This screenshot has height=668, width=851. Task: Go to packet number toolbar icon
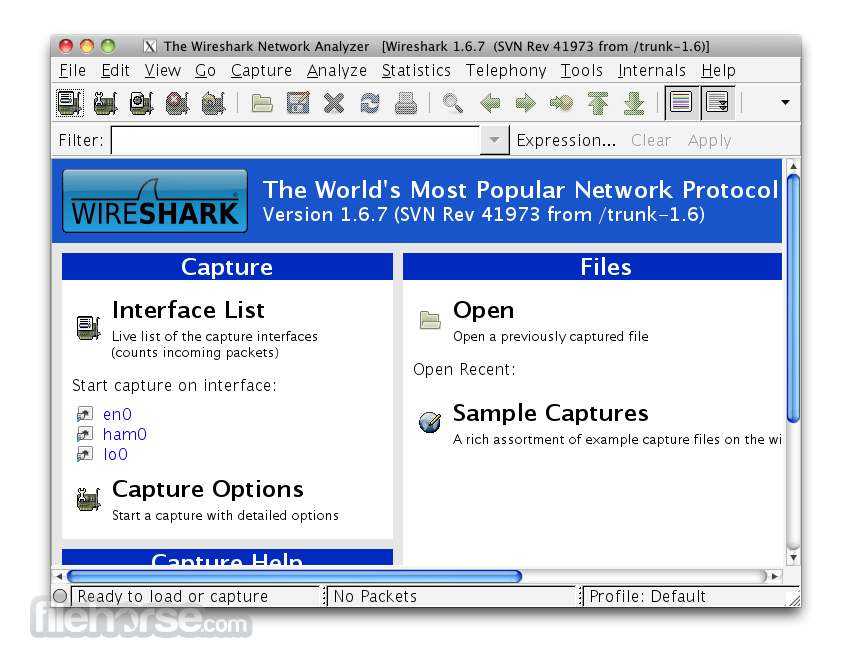coord(561,103)
